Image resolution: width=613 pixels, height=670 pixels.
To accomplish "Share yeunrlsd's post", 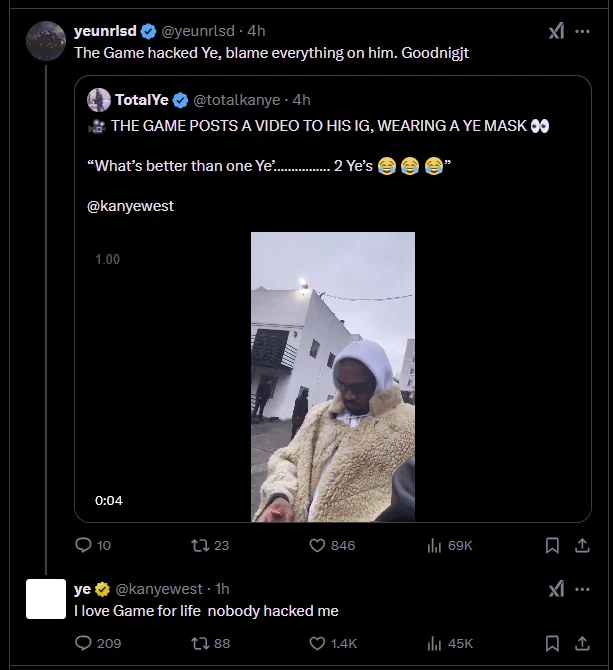I will tap(582, 545).
